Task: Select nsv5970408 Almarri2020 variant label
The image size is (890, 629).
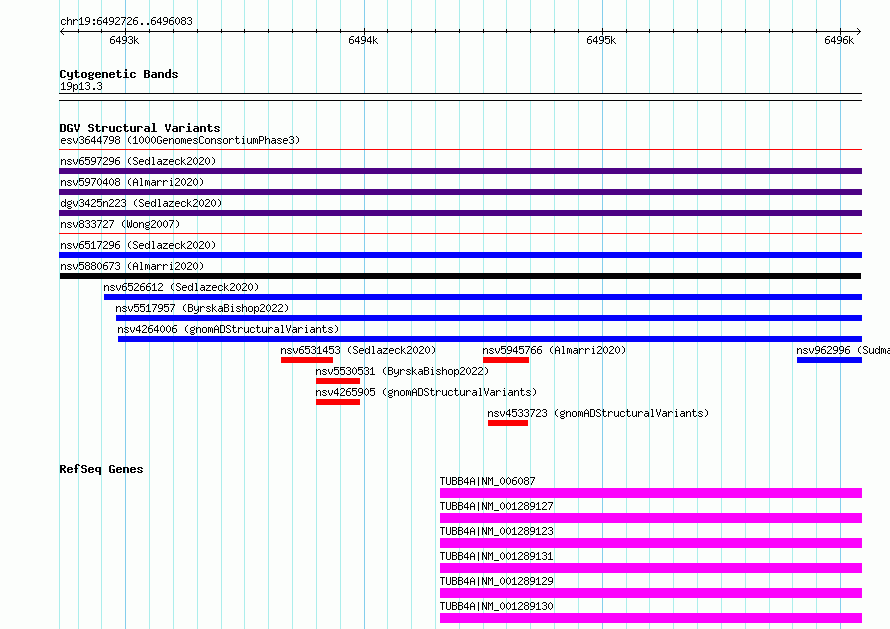Action: (x=132, y=182)
